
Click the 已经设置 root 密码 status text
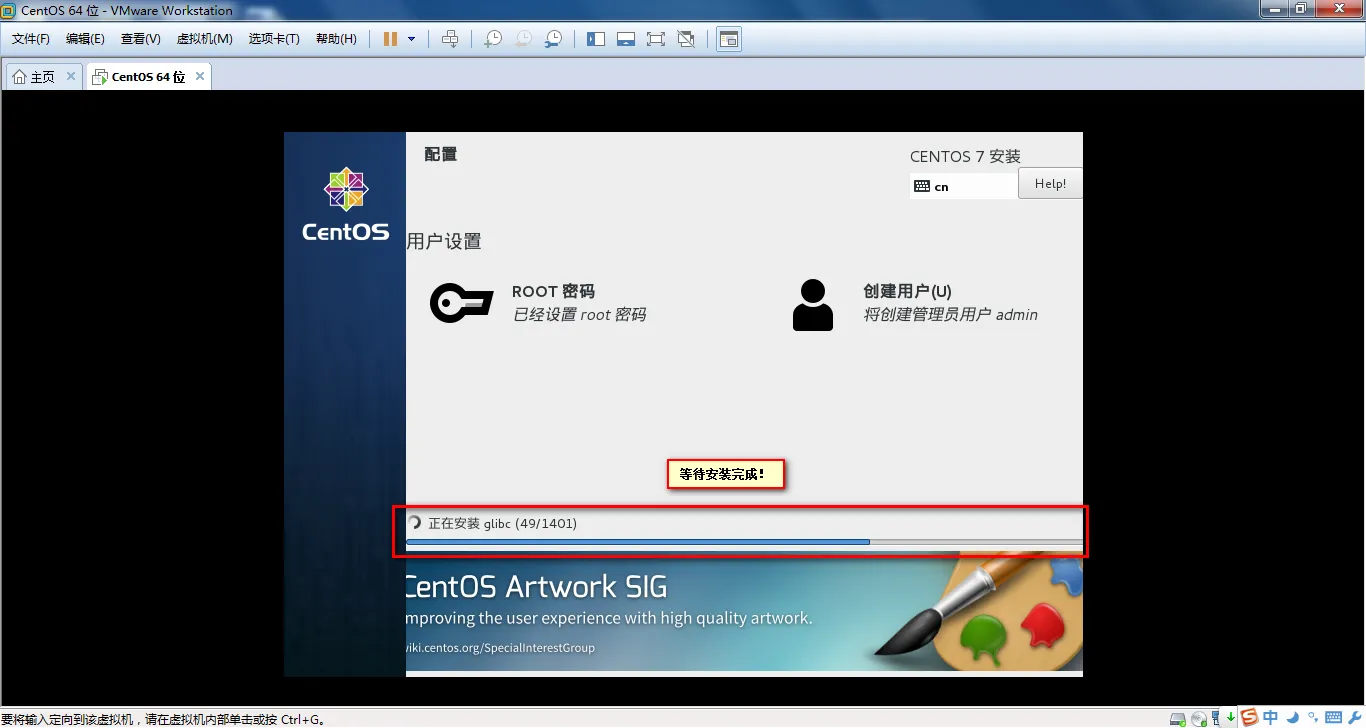[579, 315]
